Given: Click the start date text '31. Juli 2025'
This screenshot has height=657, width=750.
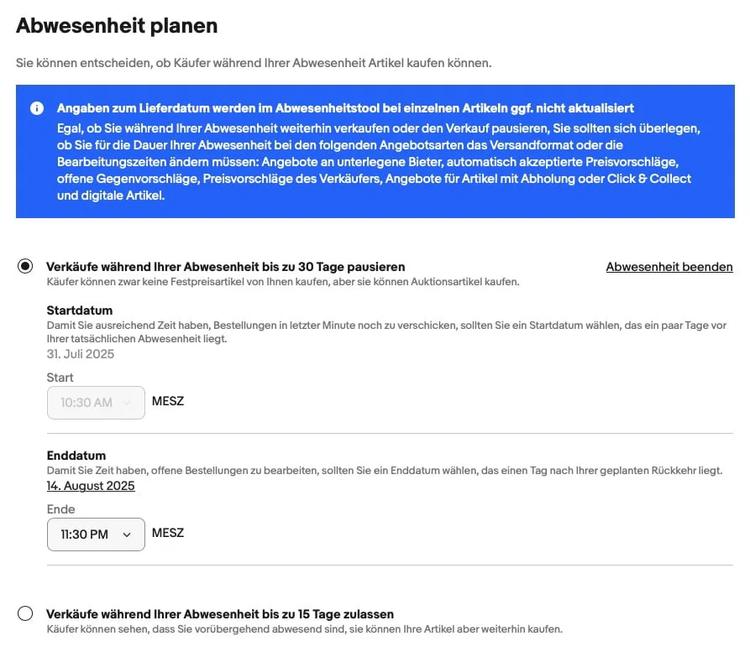Looking at the screenshot, I should point(80,354).
